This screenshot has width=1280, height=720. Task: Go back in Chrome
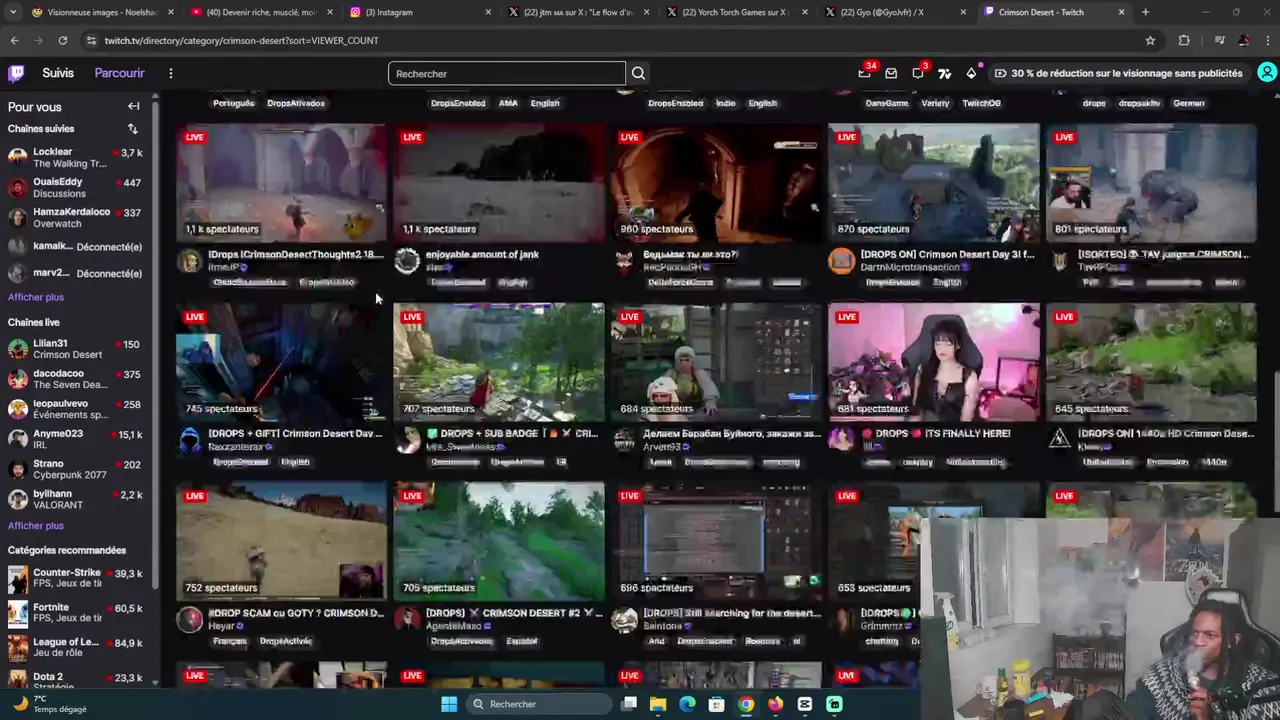pos(14,40)
